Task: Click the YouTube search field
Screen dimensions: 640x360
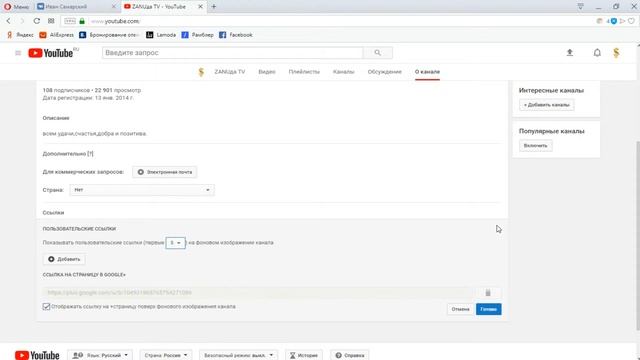Action: (x=232, y=53)
